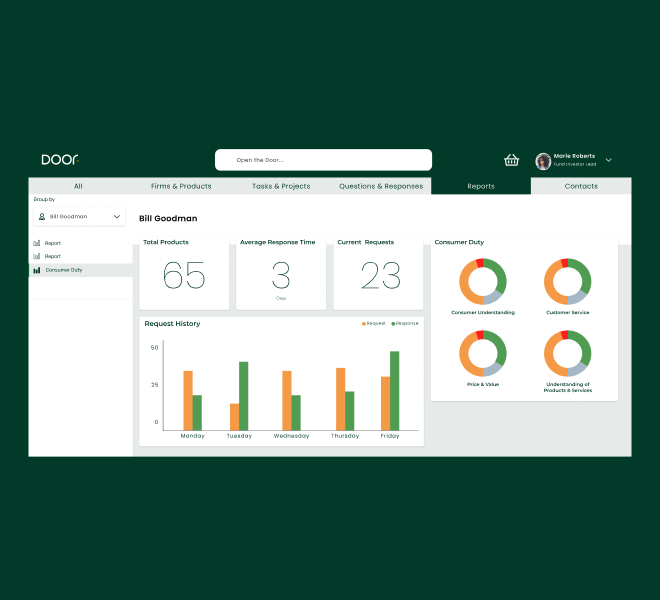Switch to the Firms & Products tab
This screenshot has width=660, height=600.
tap(181, 186)
